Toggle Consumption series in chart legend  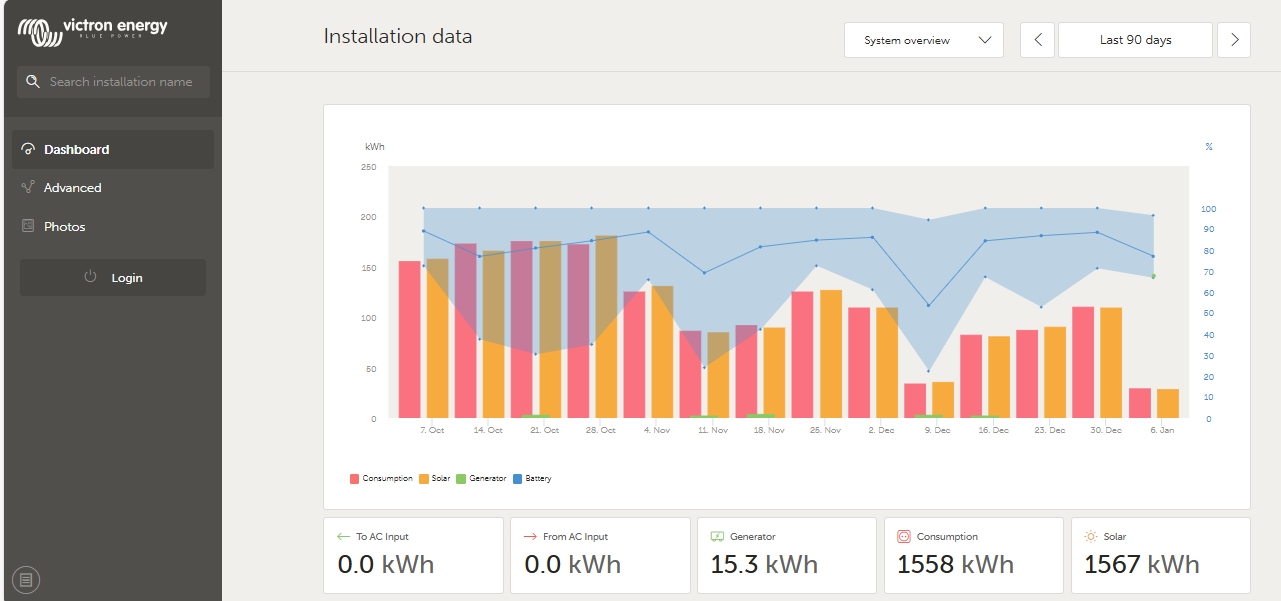click(x=381, y=479)
